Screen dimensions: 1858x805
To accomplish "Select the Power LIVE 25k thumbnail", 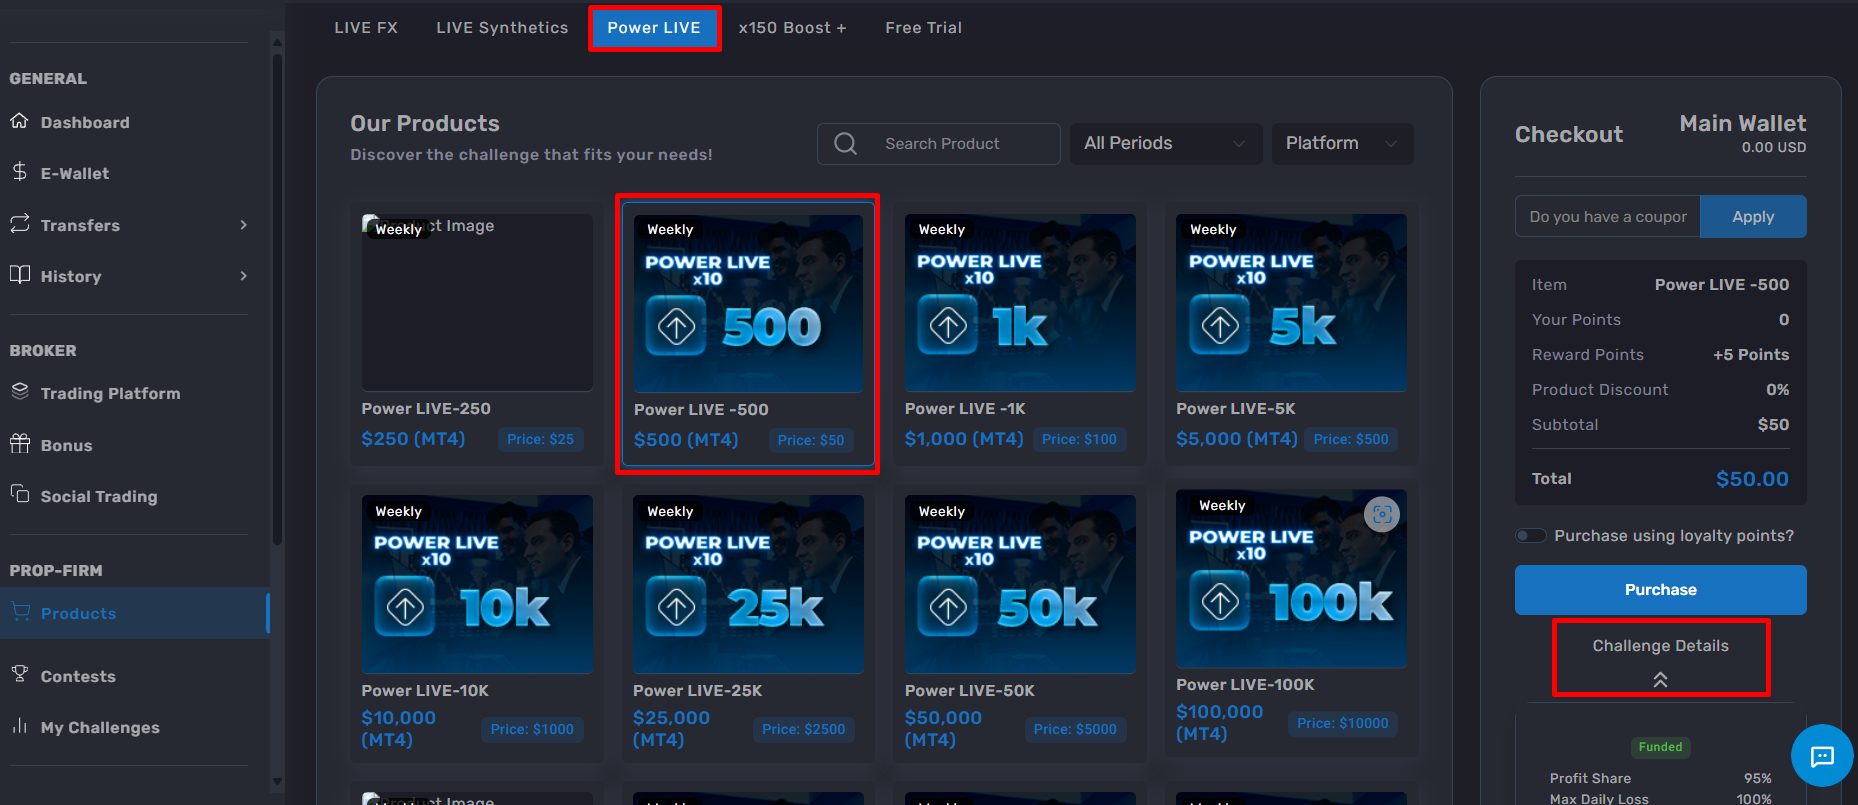I will tap(748, 584).
